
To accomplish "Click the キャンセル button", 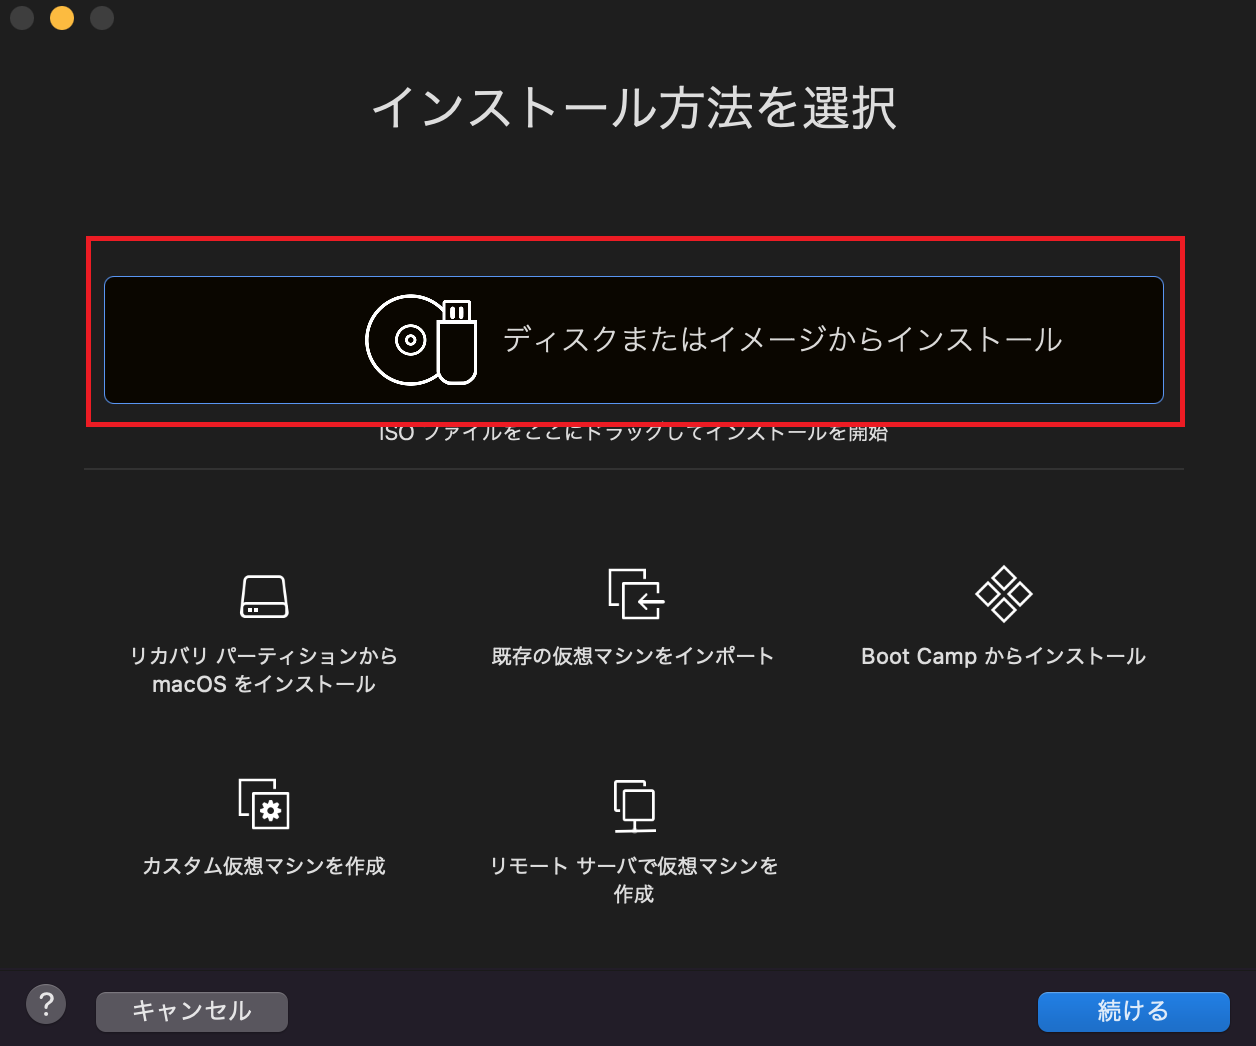I will click(191, 1011).
